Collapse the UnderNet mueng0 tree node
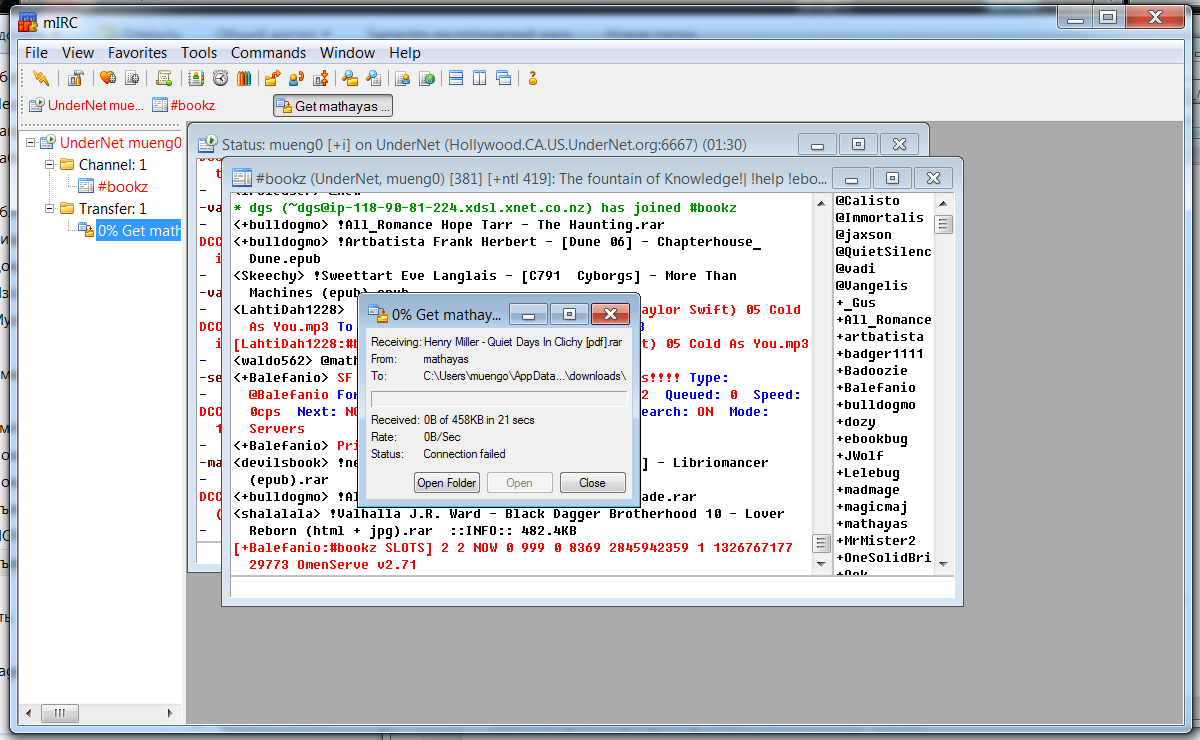The height and width of the screenshot is (740, 1200). (31, 143)
